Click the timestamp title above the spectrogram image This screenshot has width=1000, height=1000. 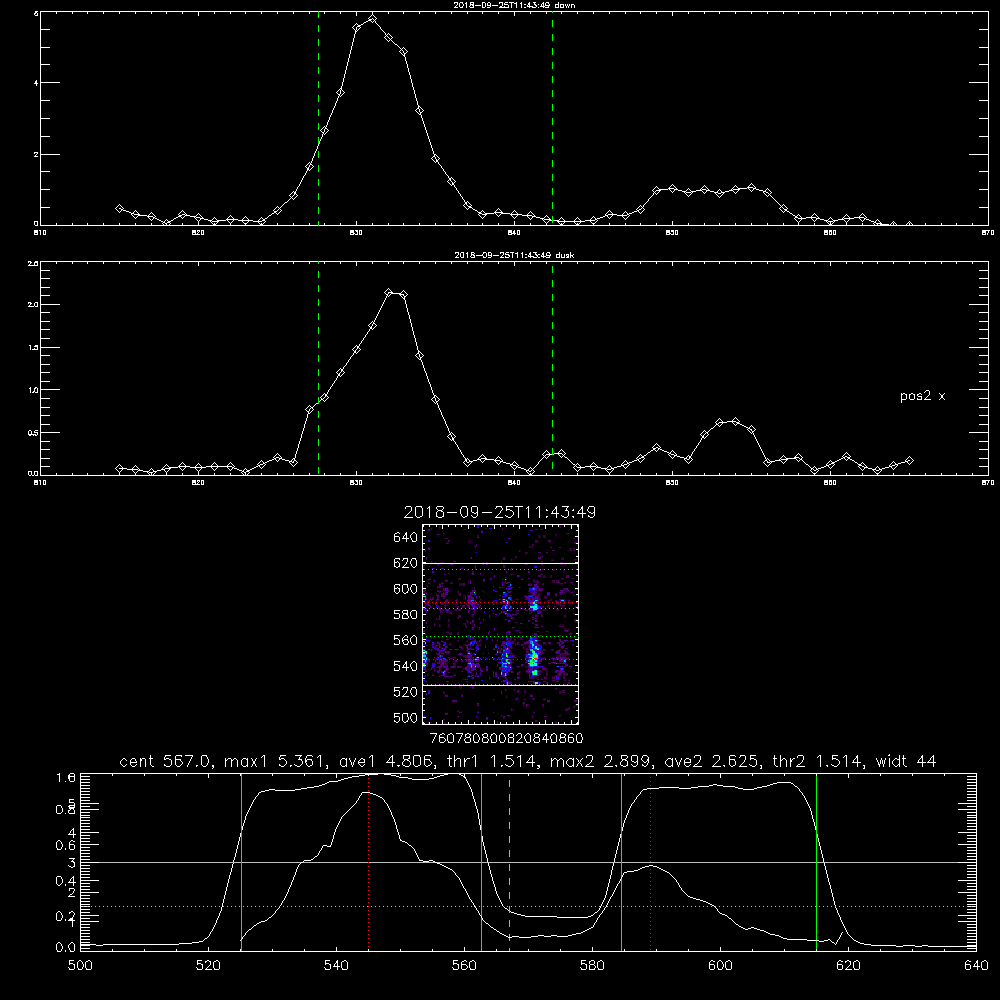coord(500,512)
